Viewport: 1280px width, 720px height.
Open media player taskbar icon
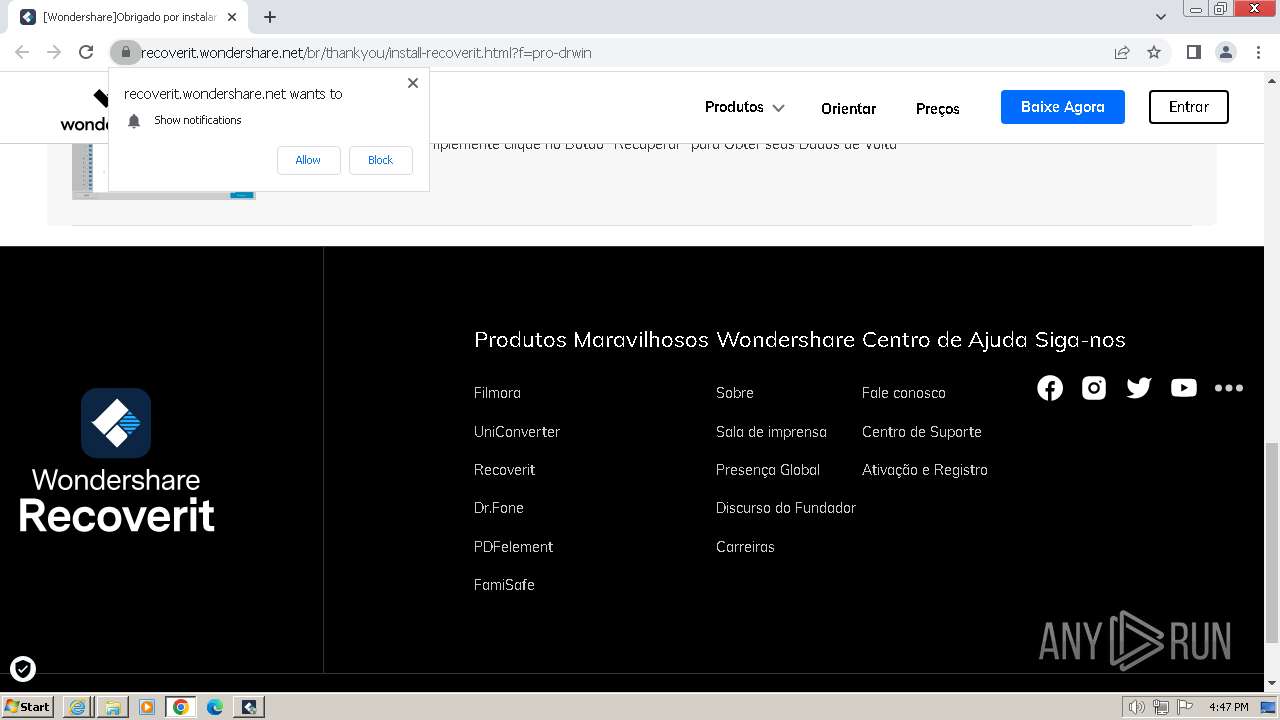(x=147, y=707)
